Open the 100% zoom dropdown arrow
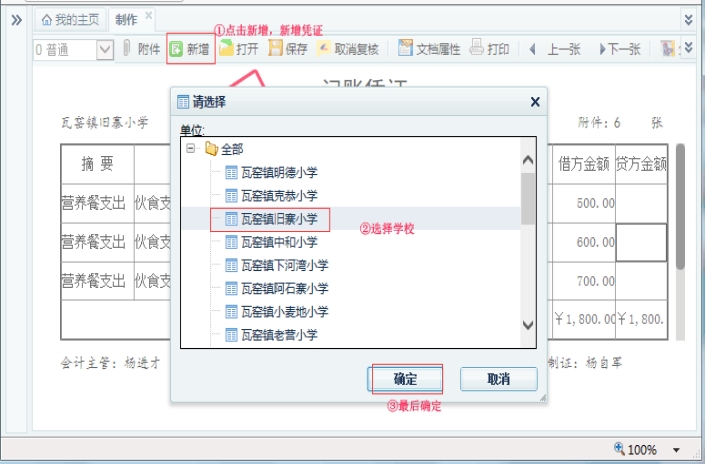The height and width of the screenshot is (464, 706). 676,450
